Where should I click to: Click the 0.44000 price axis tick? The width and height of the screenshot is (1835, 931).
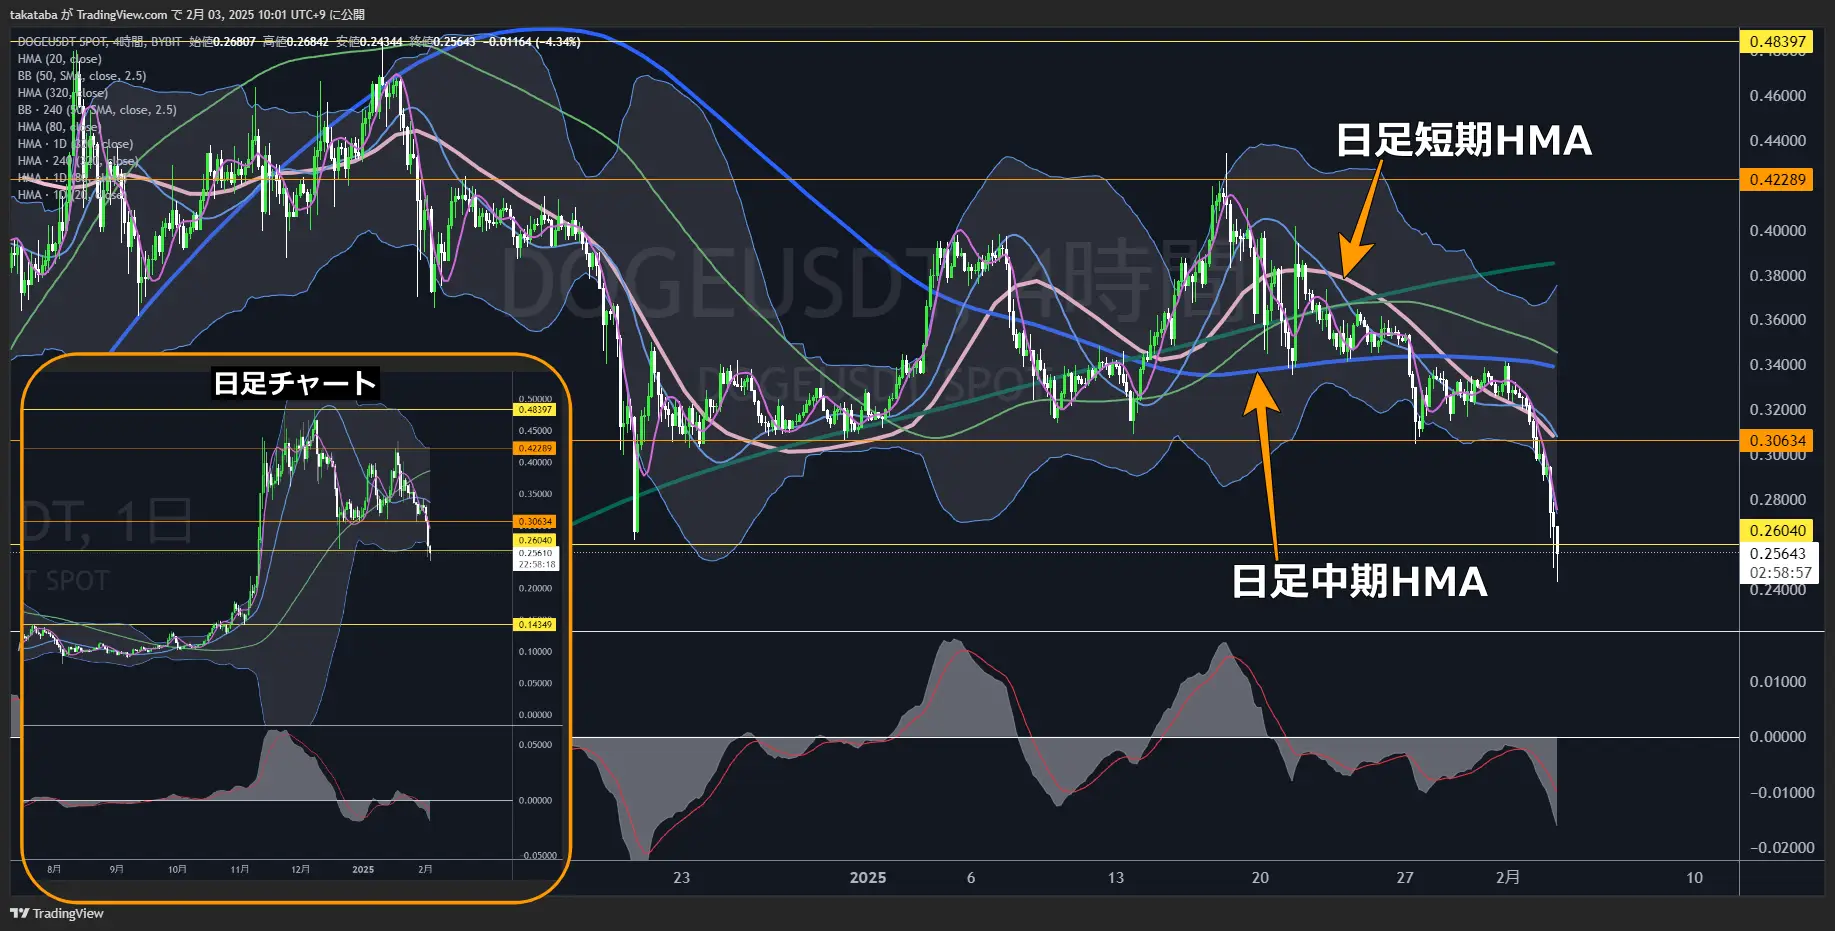tap(1777, 141)
